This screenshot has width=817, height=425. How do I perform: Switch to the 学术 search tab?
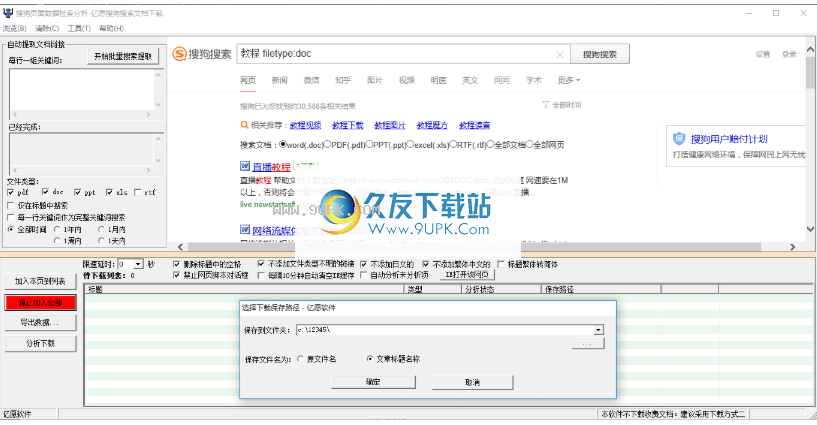click(x=534, y=80)
